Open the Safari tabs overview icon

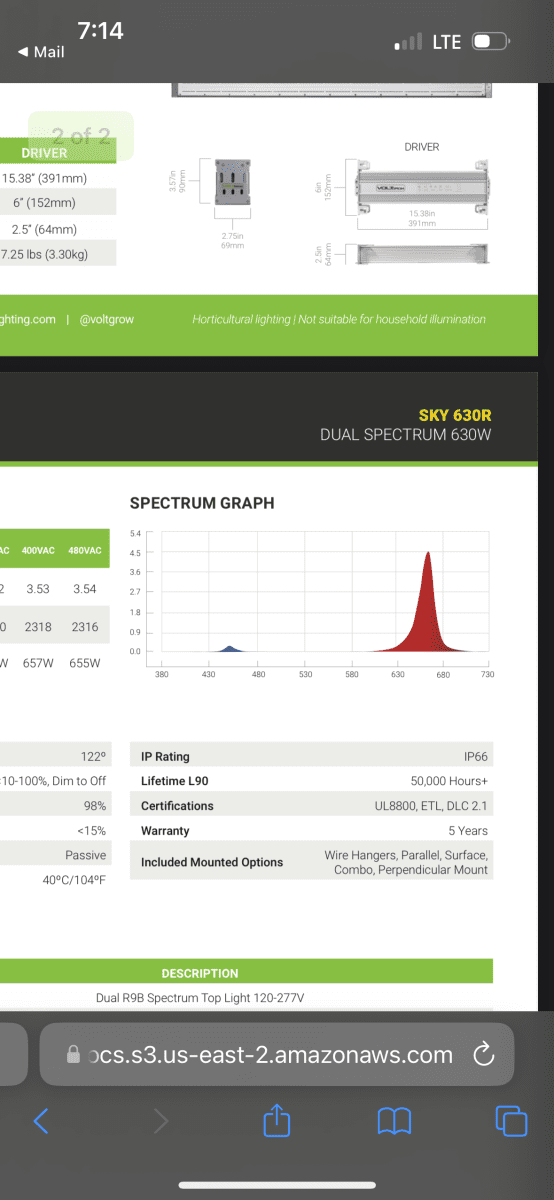511,1121
